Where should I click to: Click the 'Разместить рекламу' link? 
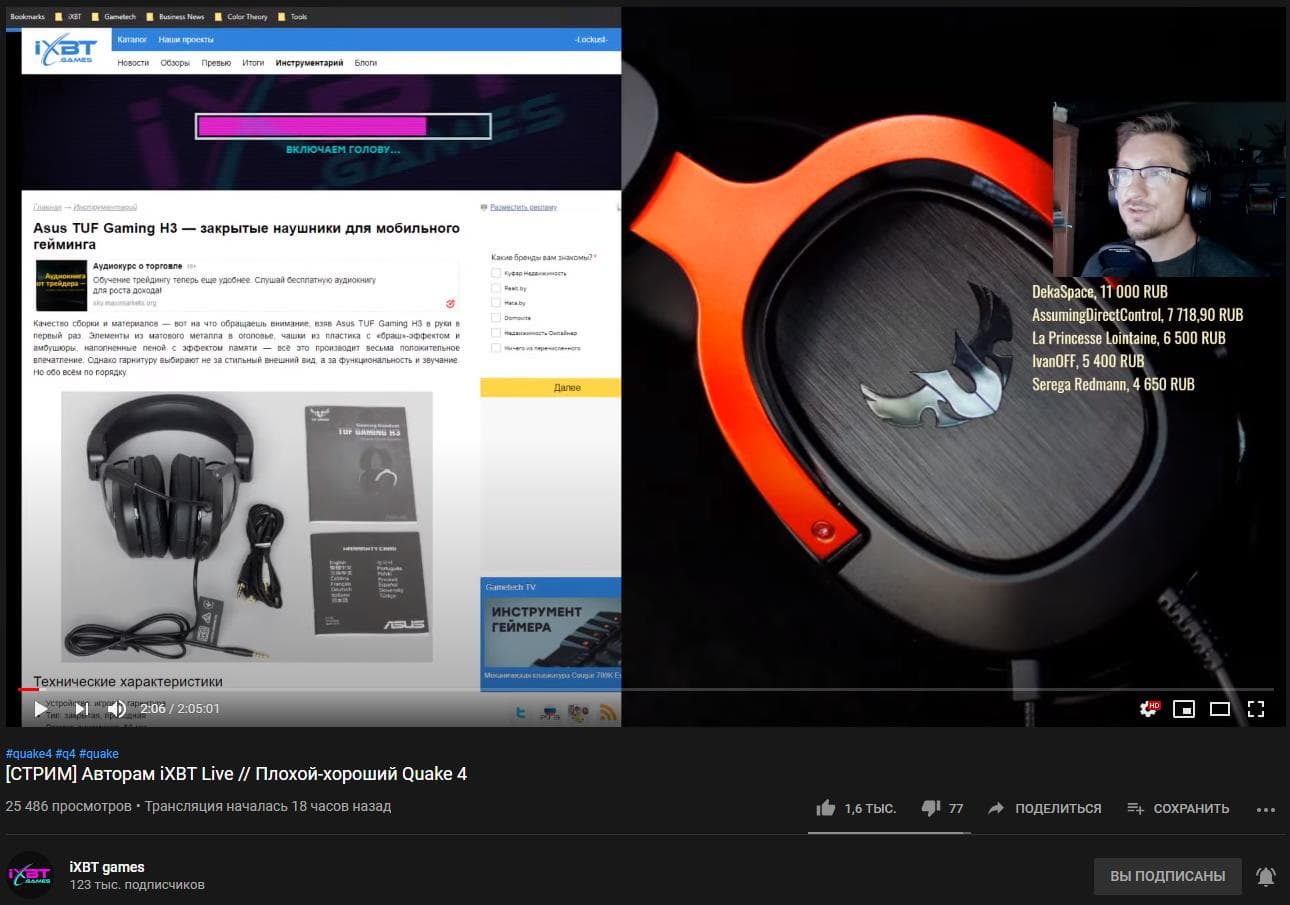pyautogui.click(x=523, y=207)
